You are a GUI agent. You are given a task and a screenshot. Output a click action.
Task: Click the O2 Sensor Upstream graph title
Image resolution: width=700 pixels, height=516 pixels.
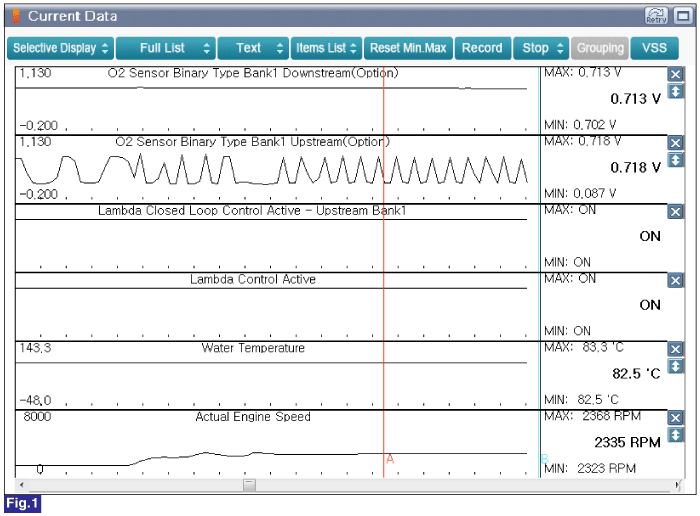(252, 142)
